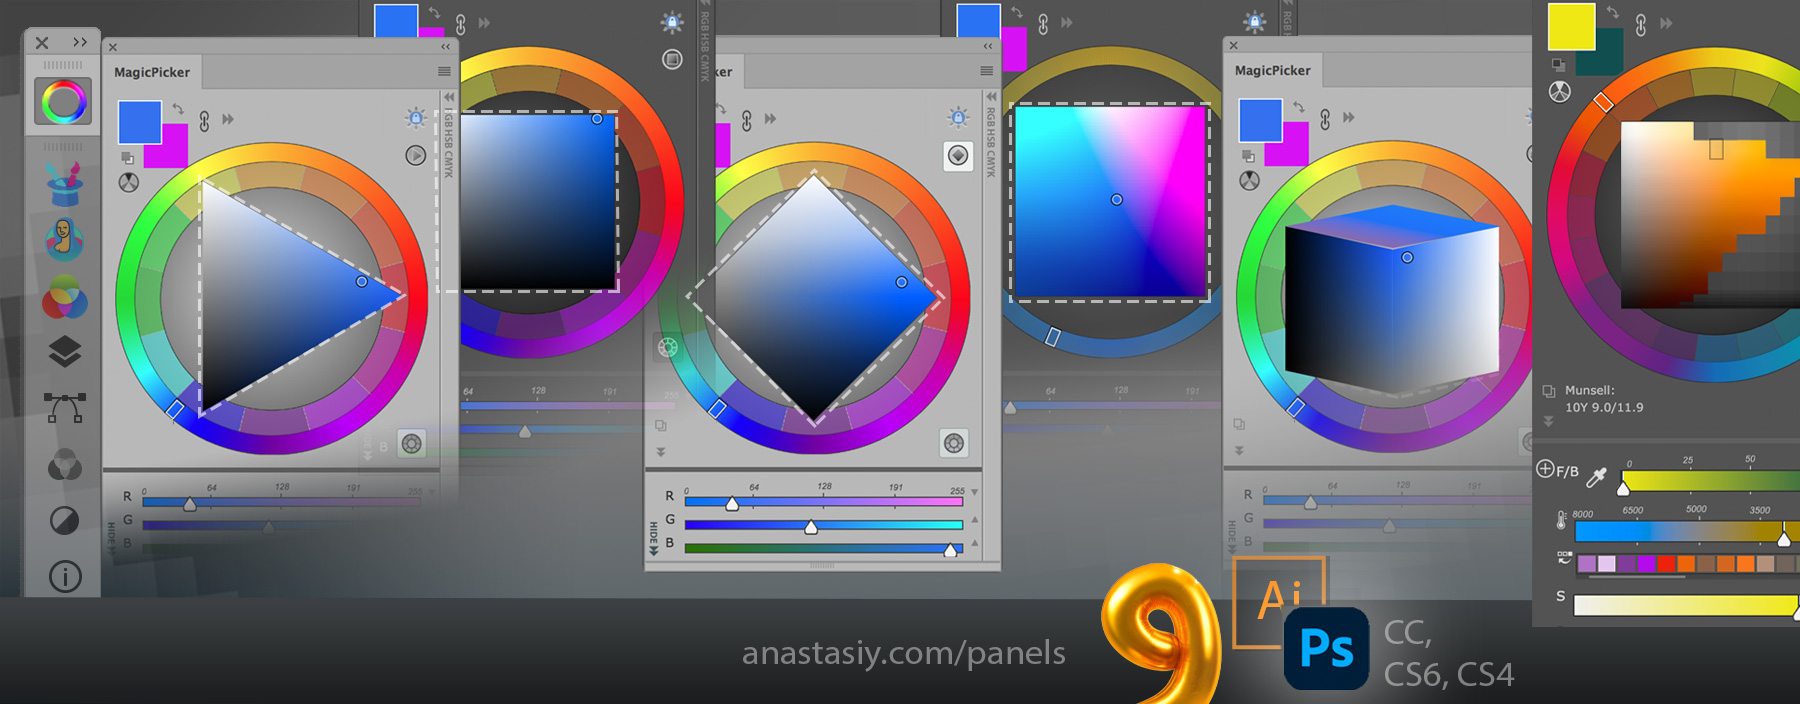1800x704 pixels.
Task: Toggle the chain link icon in the triangle panel
Action: 204,121
